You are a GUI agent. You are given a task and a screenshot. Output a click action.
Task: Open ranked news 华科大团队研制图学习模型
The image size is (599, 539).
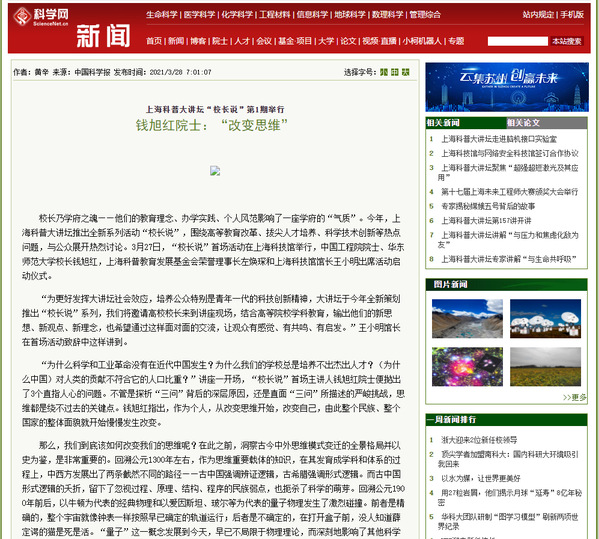click(x=508, y=521)
